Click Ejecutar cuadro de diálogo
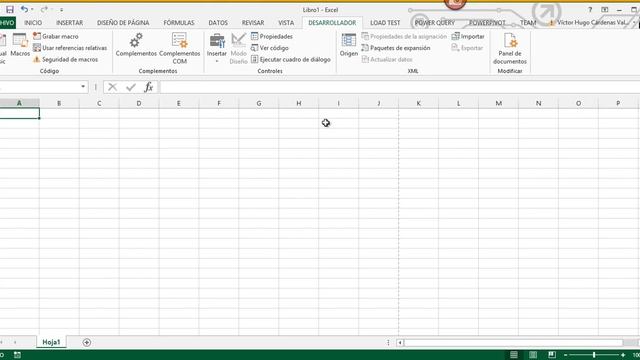 (x=291, y=59)
